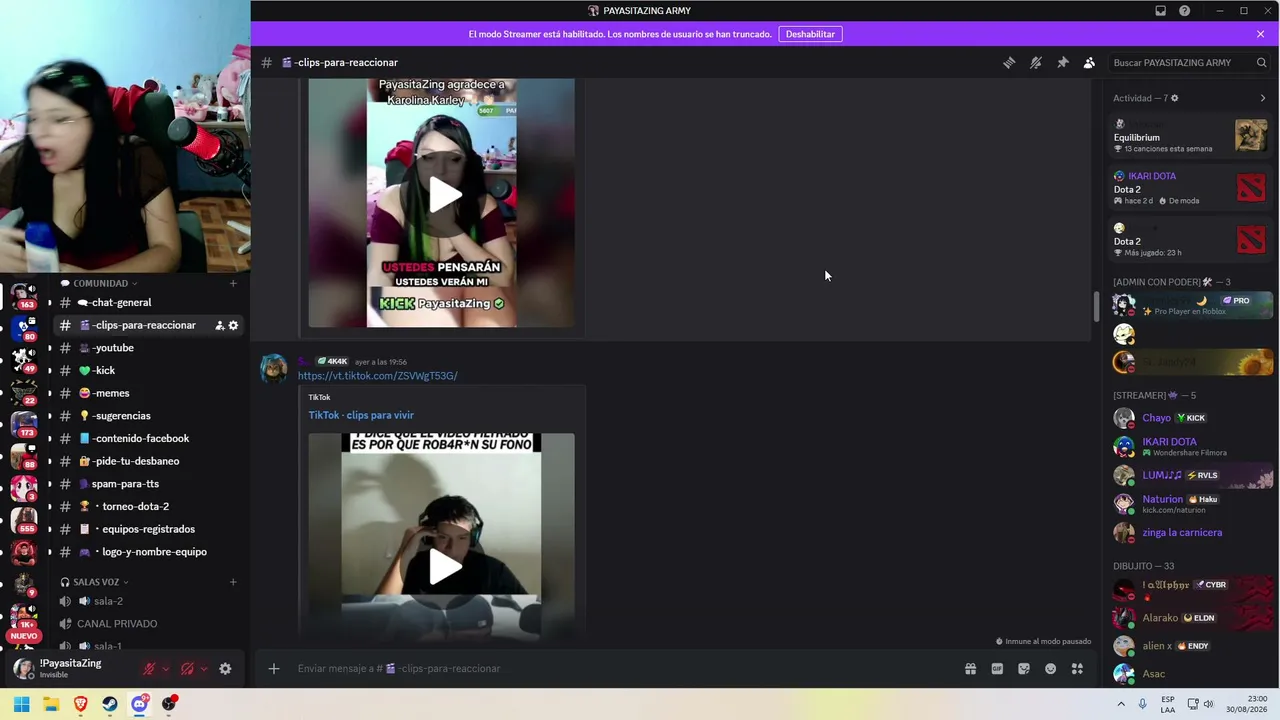
Task: Click the plus attach button in message bar
Action: (273, 669)
